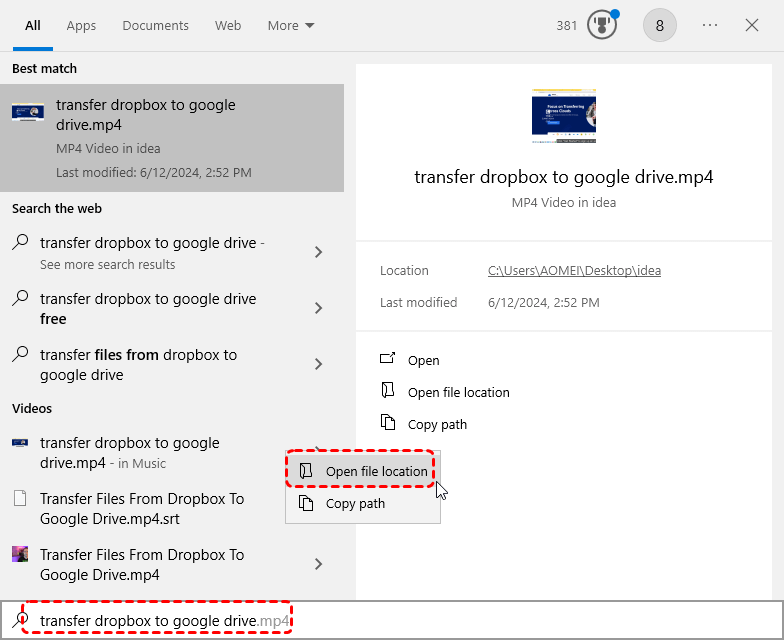Expand arrow for 'transfer files from dropbox' suggestion

tap(318, 364)
